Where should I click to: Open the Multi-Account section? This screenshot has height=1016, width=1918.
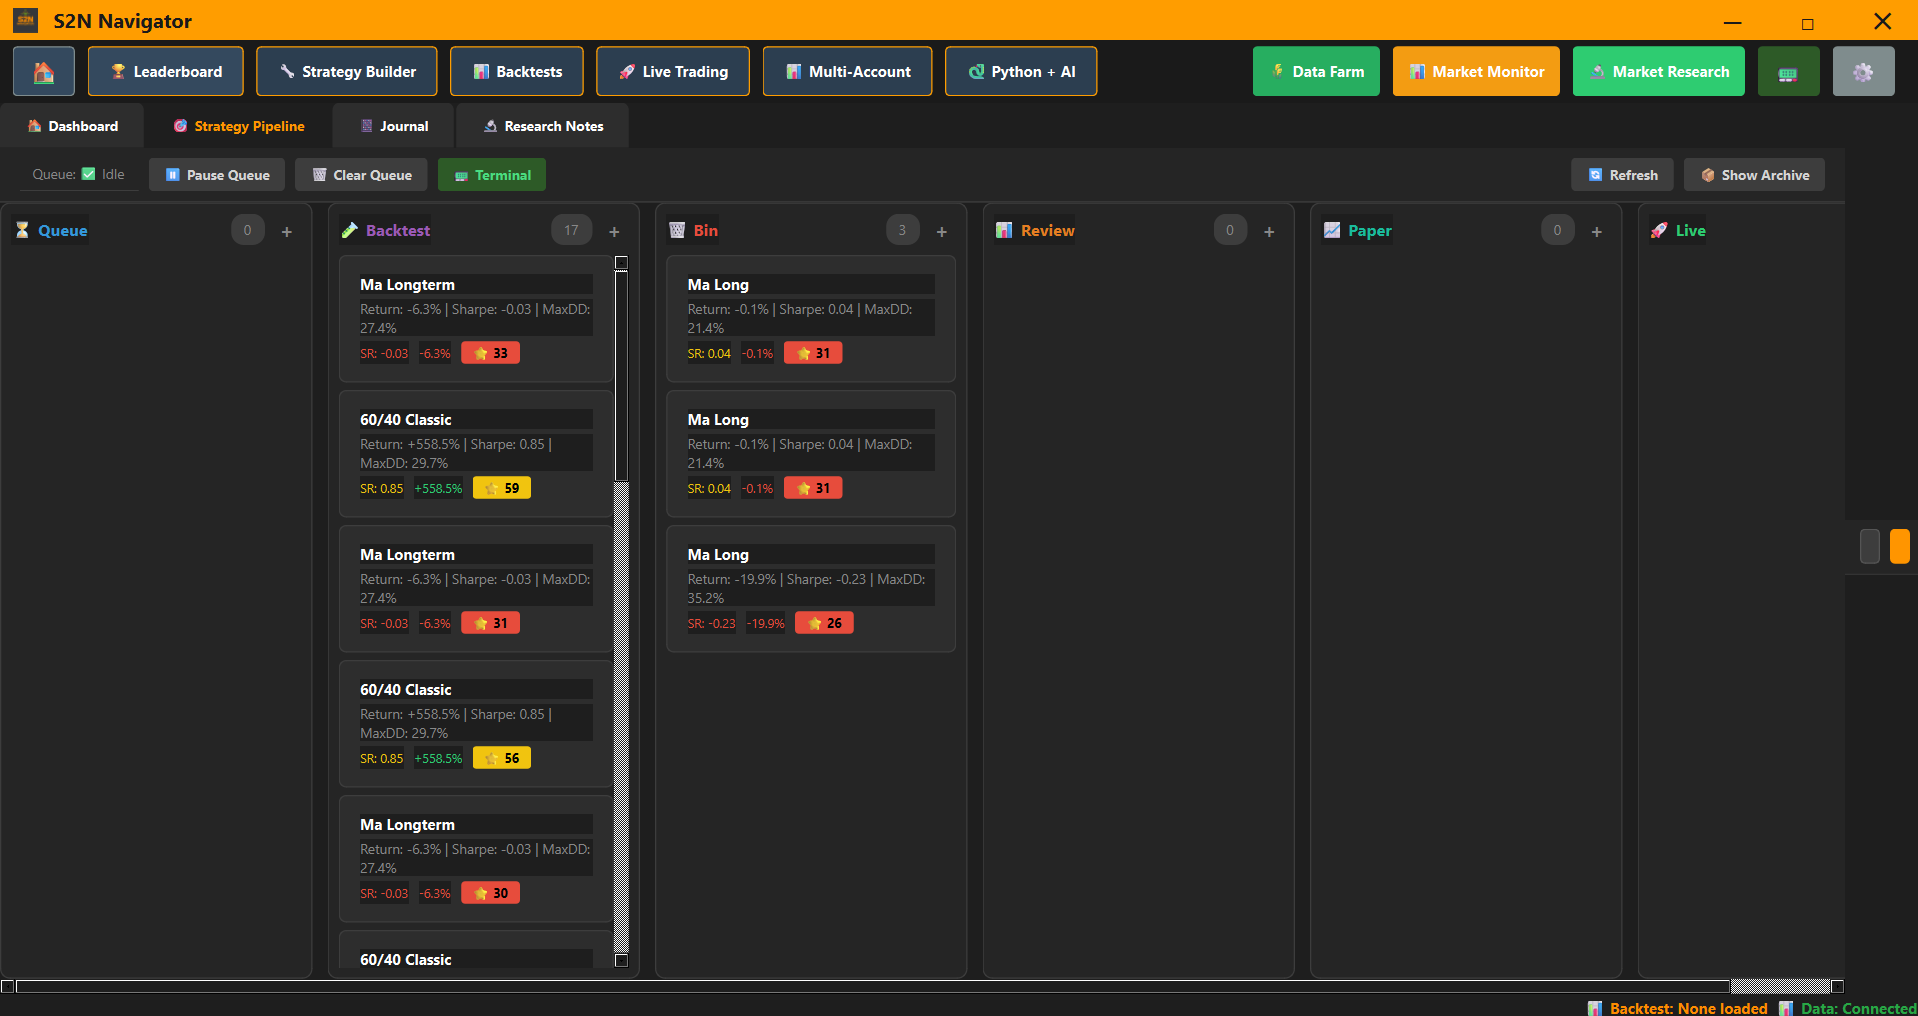point(848,72)
